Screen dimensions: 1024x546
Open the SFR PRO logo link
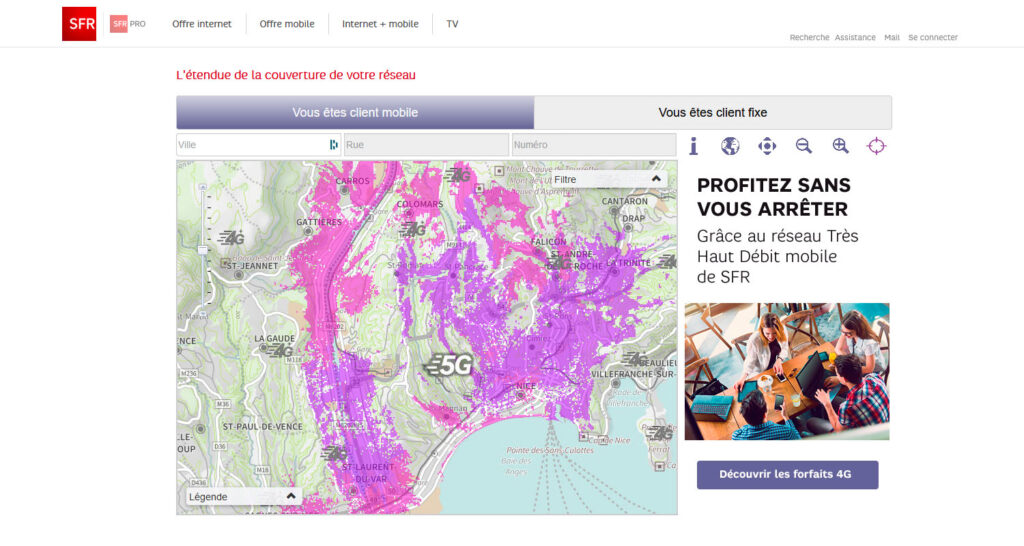128,24
